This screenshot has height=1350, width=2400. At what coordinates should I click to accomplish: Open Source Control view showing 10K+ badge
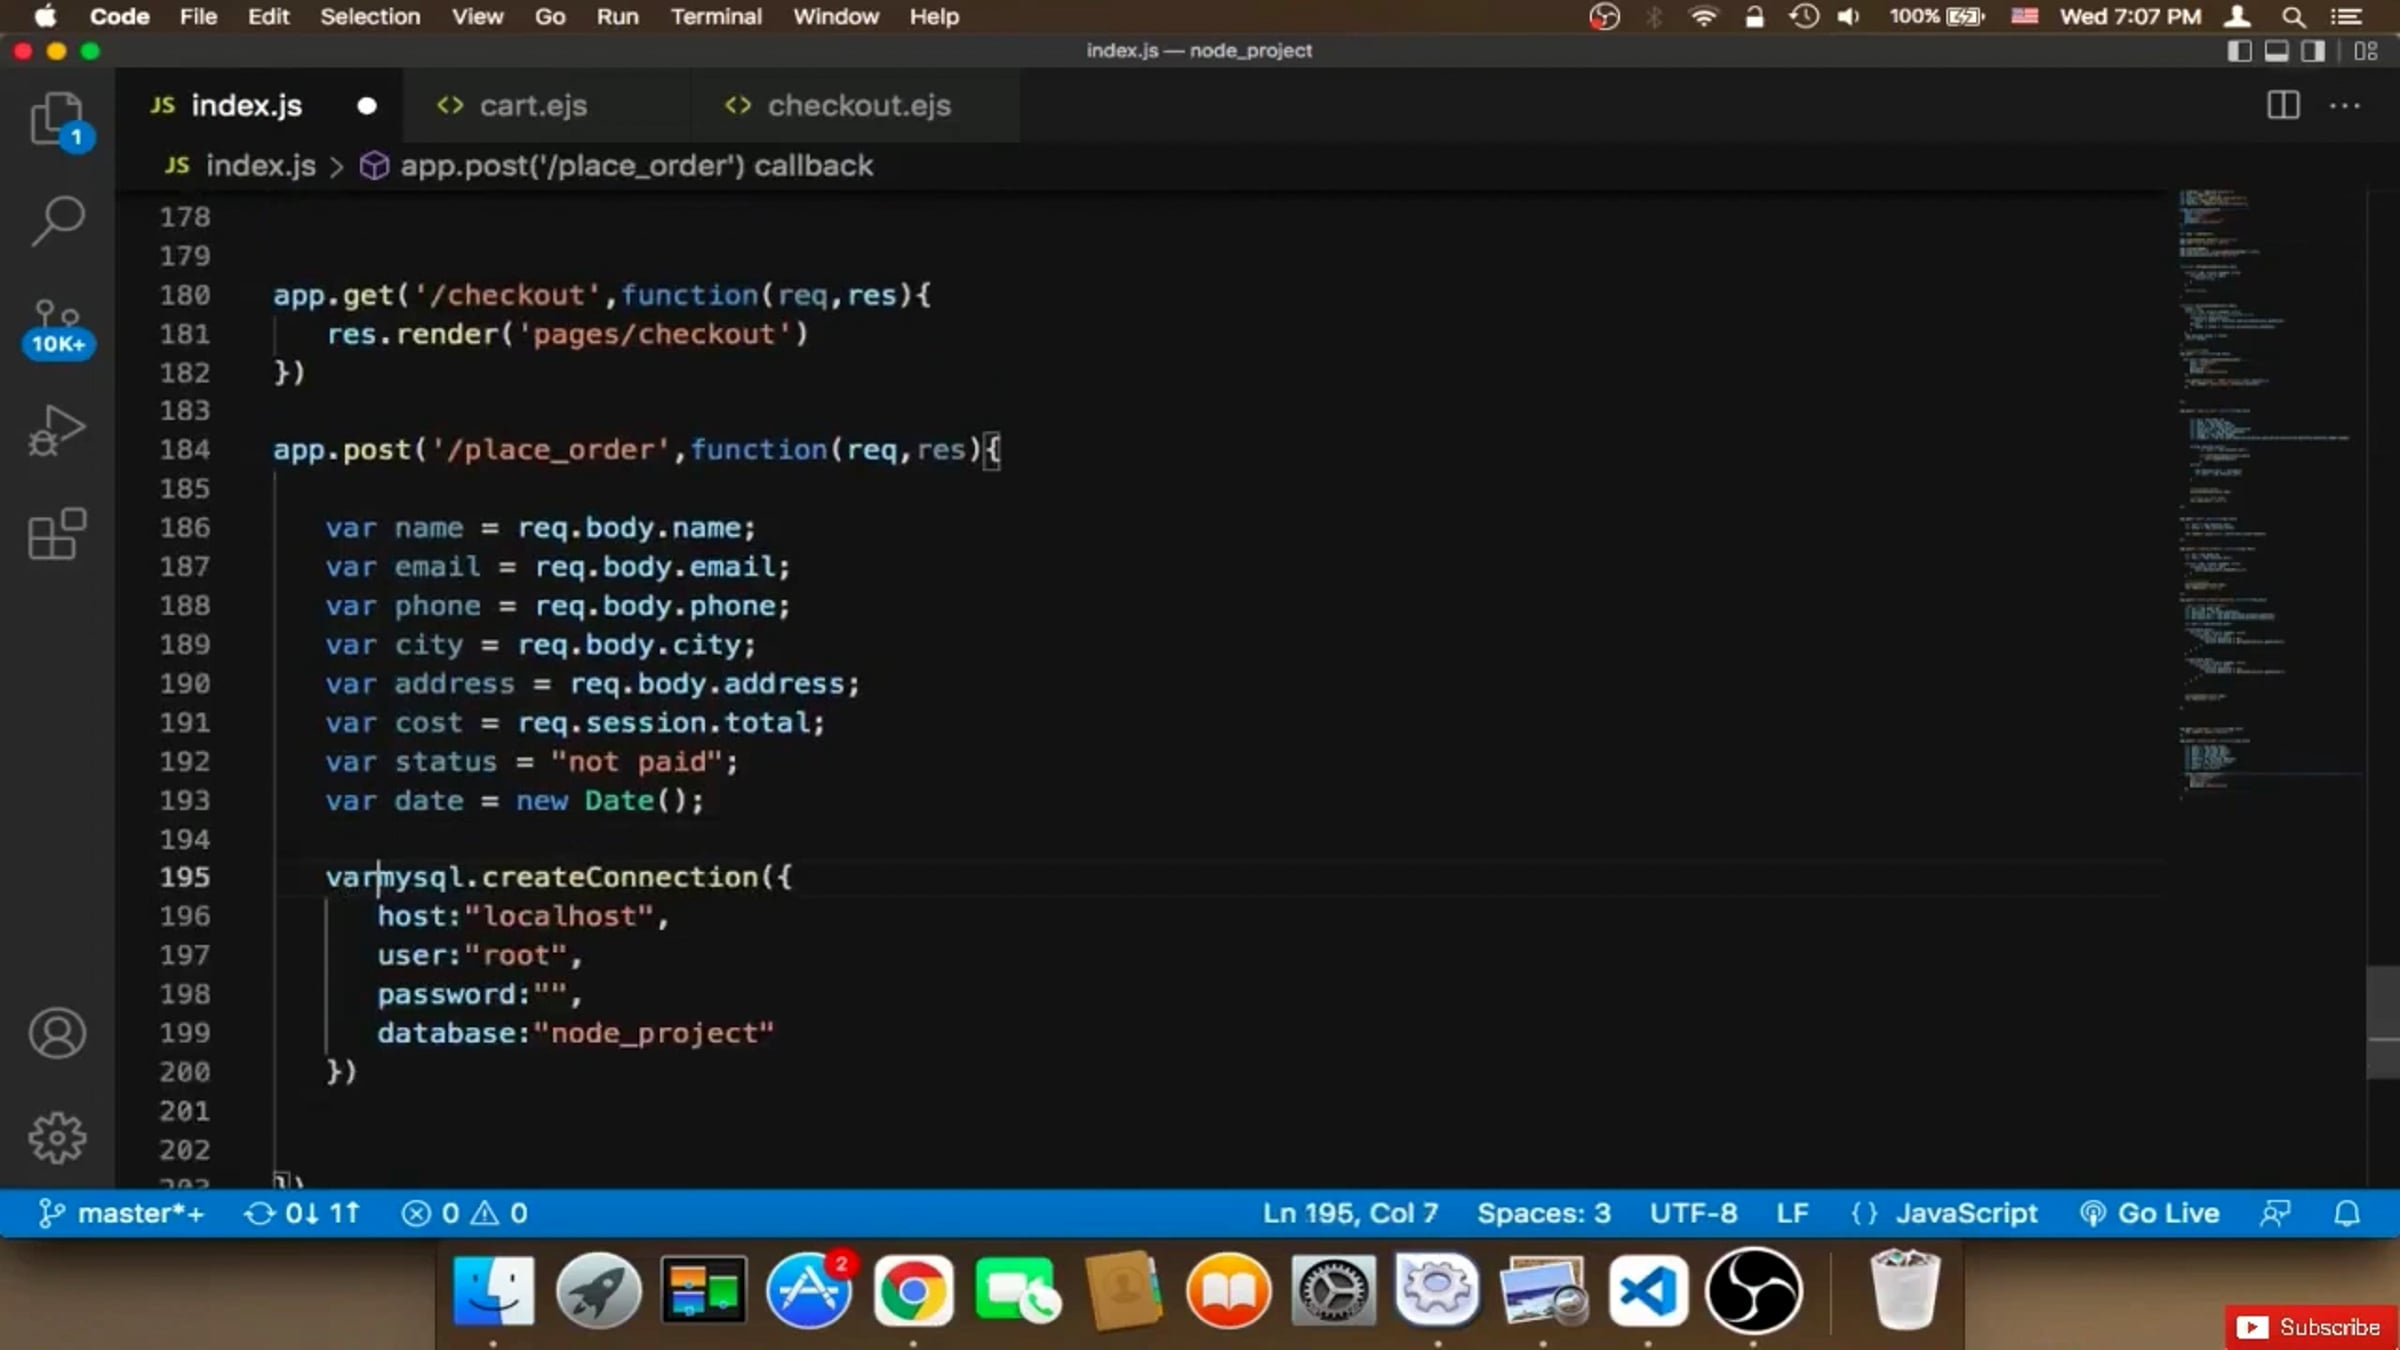57,320
